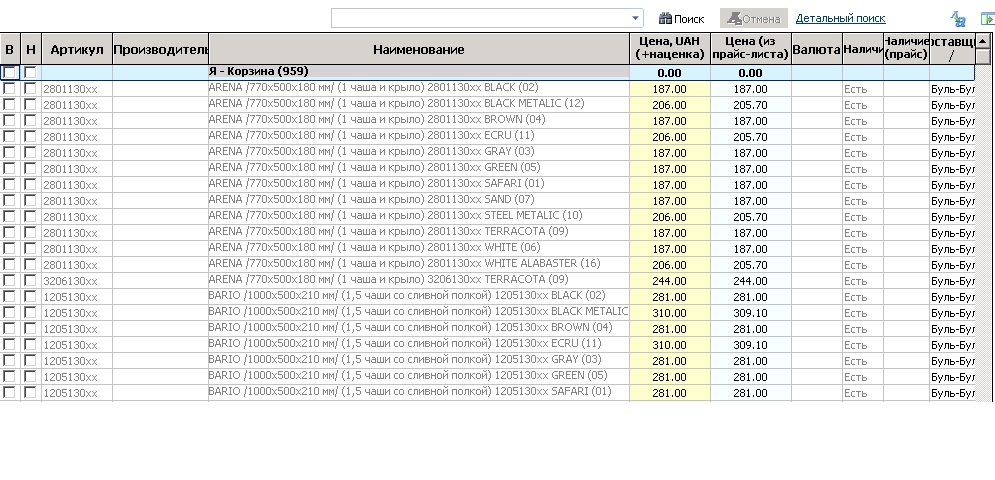
Task: Click 309.10 price in BARIO ECRU (11) row
Action: coord(750,345)
